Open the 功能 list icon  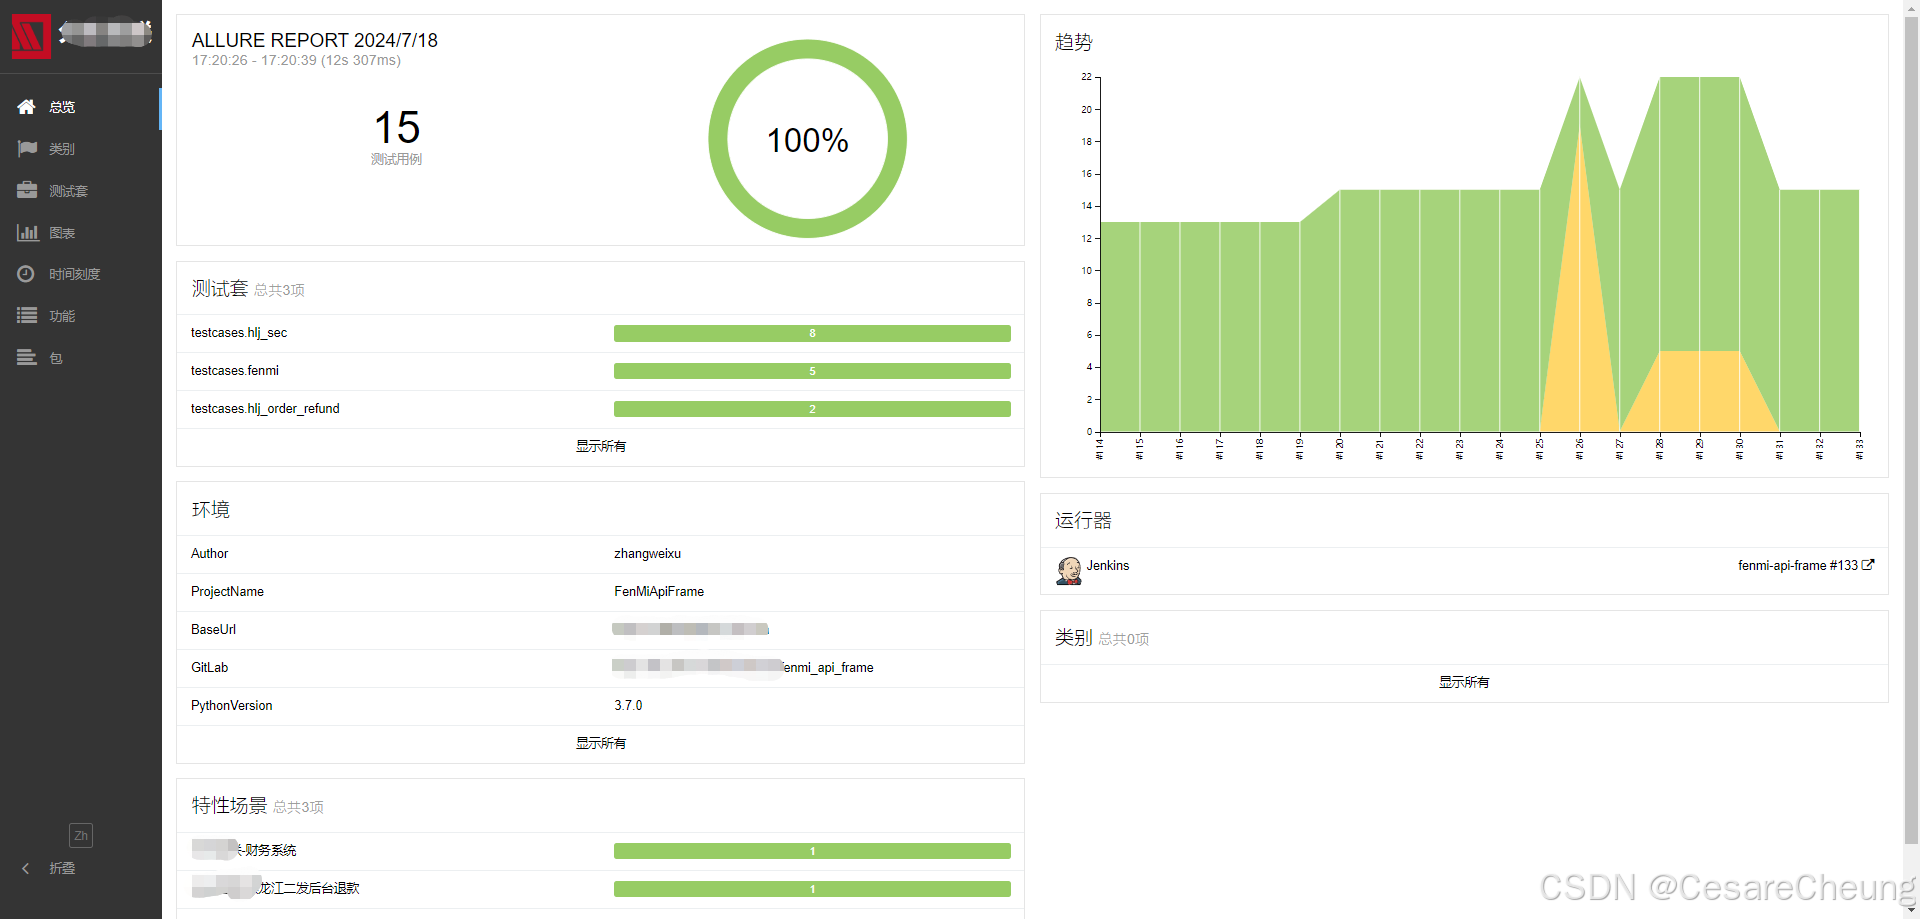click(27, 316)
